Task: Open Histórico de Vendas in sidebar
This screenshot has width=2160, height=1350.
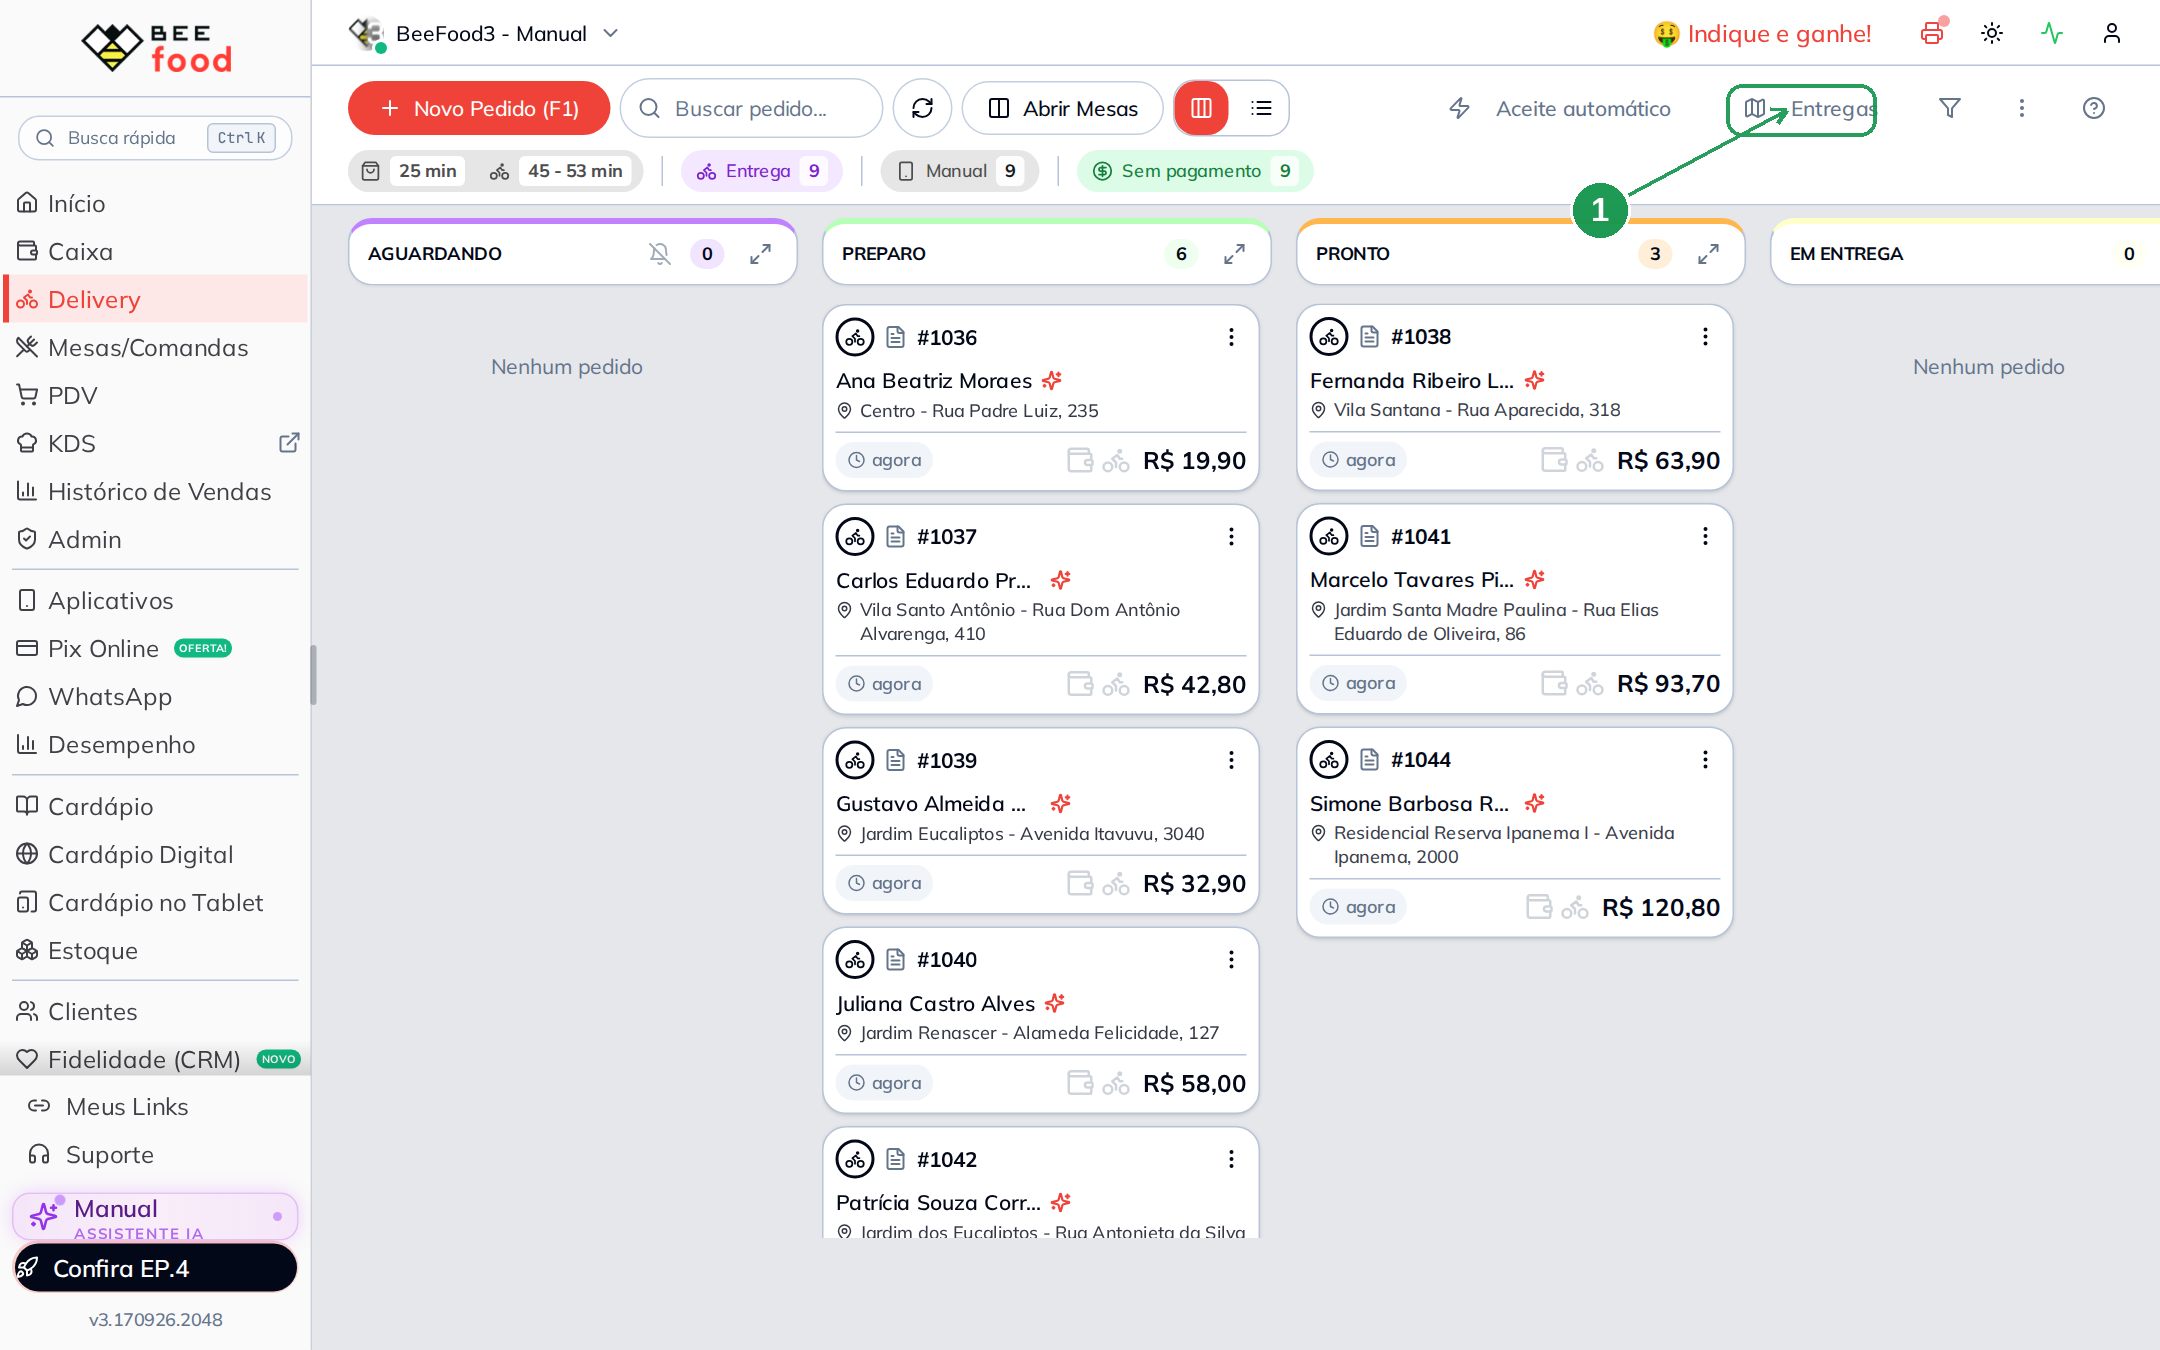Action: pos(155,491)
